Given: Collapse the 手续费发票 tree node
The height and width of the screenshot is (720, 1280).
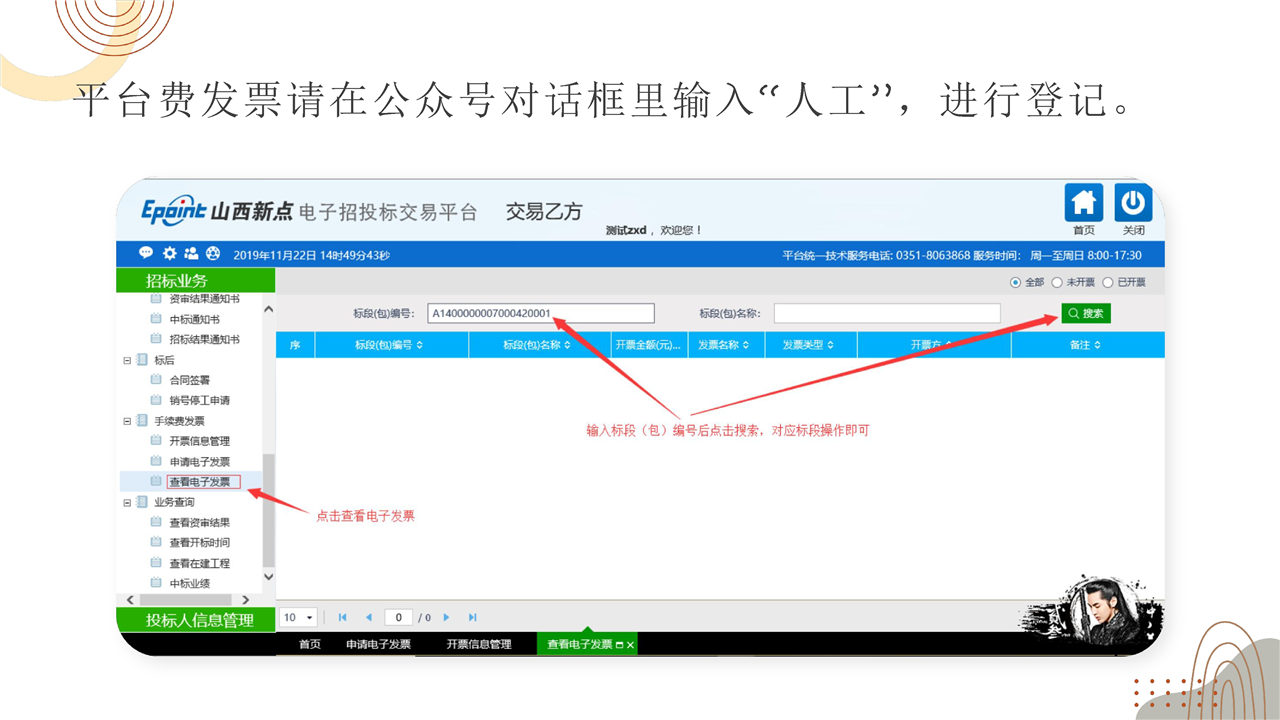Looking at the screenshot, I should coord(127,421).
